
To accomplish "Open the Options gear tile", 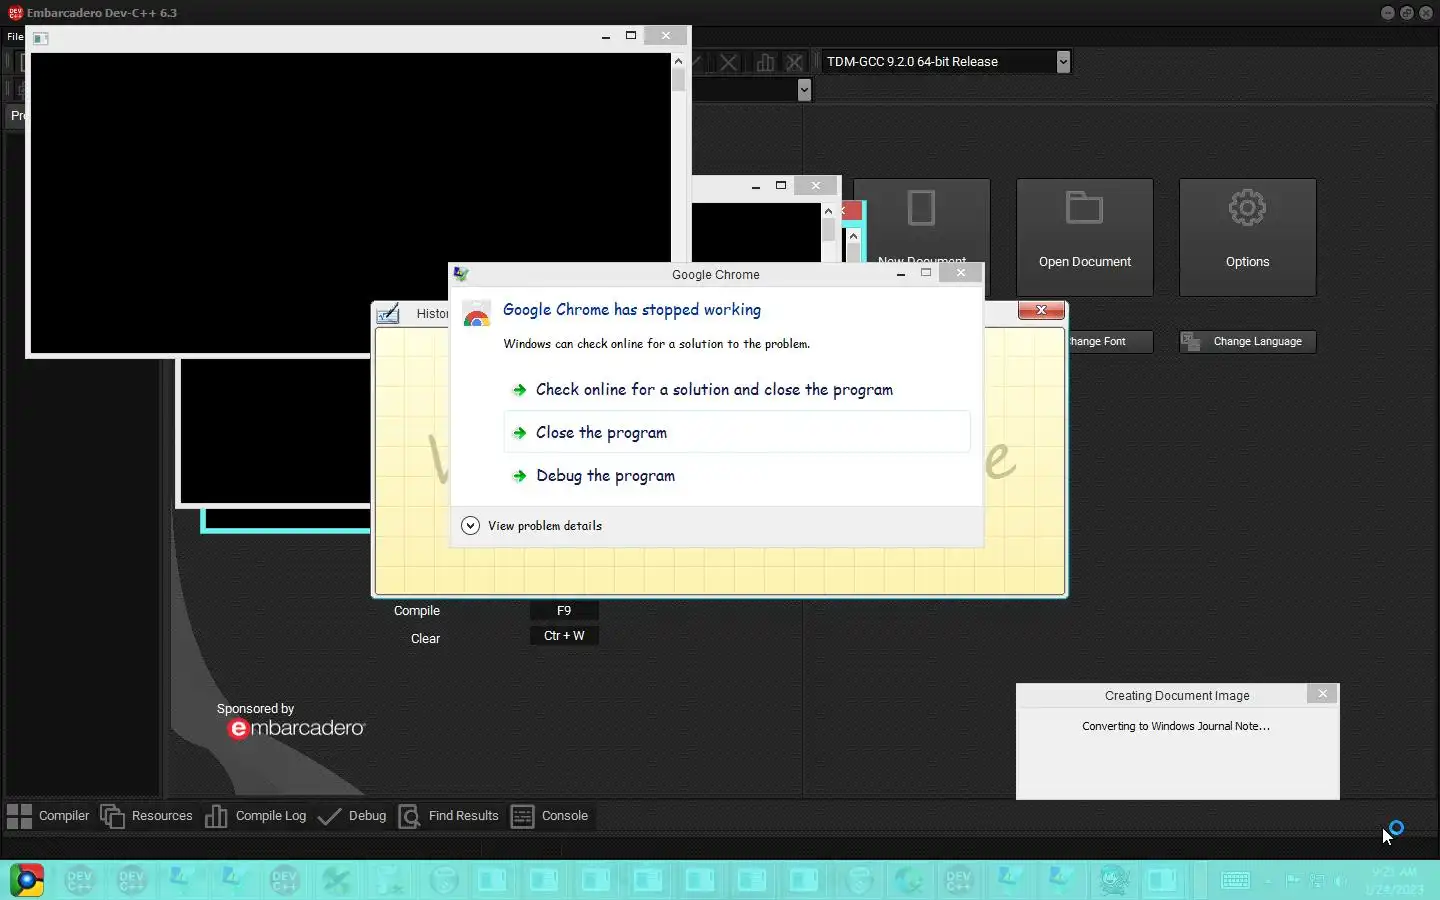I will pyautogui.click(x=1248, y=237).
